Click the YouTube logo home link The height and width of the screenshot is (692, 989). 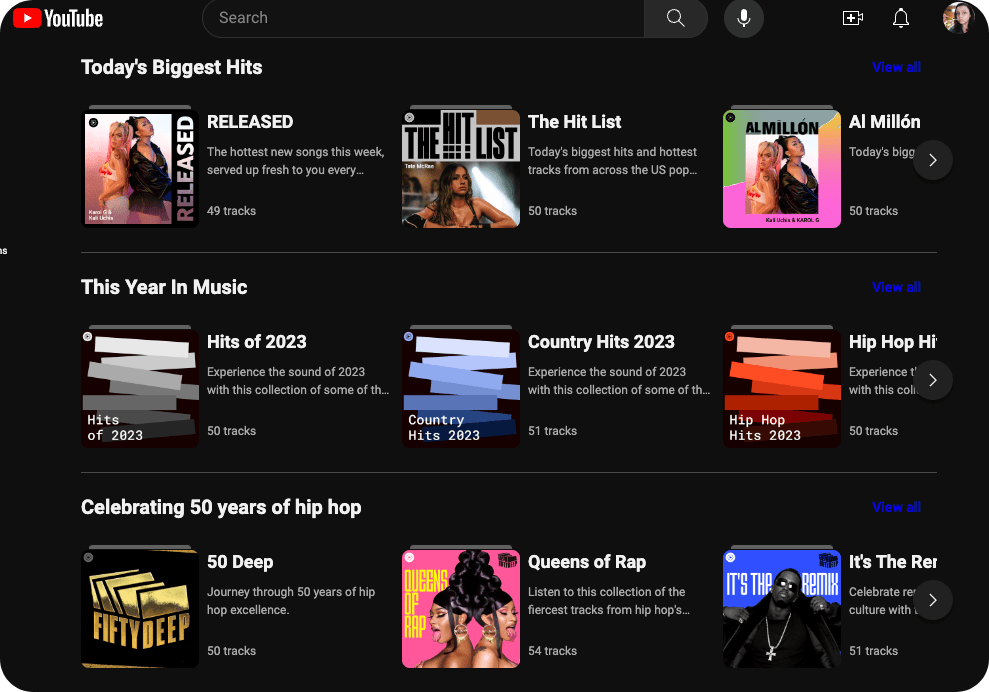(58, 18)
